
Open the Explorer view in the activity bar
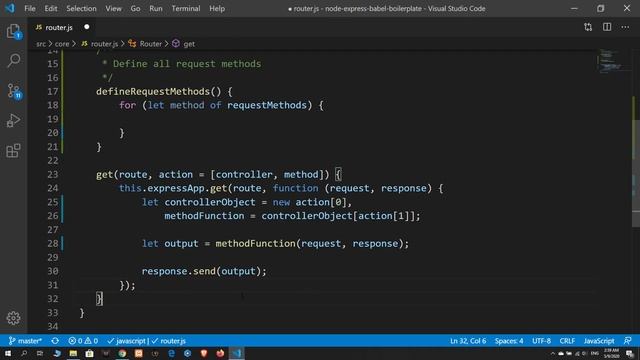tap(13, 31)
